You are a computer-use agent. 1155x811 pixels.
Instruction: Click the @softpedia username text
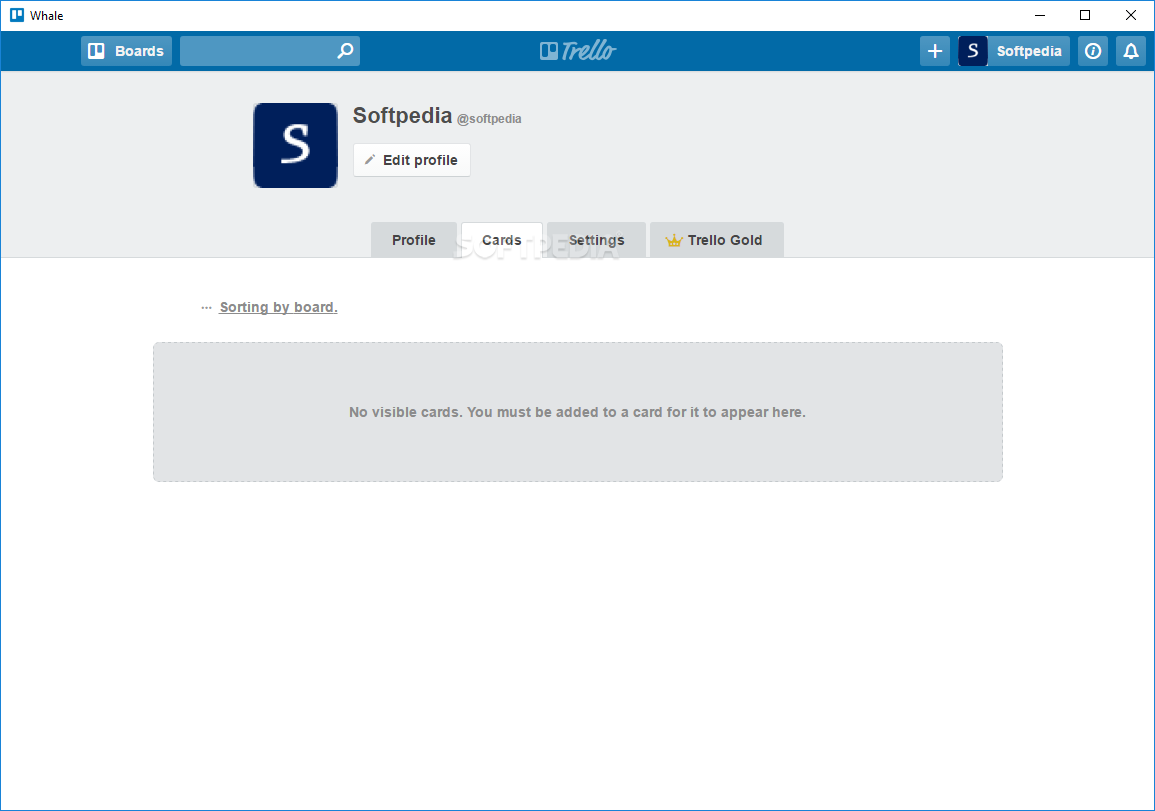tap(489, 119)
